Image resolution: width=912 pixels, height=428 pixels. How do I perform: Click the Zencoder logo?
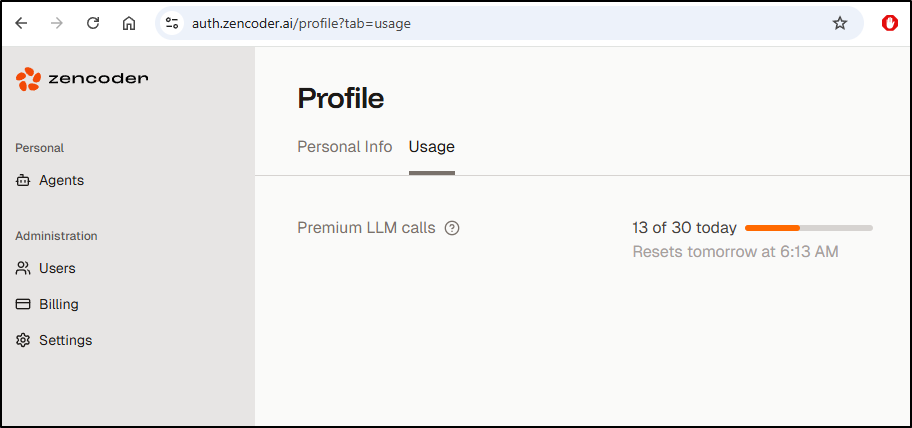pyautogui.click(x=82, y=79)
